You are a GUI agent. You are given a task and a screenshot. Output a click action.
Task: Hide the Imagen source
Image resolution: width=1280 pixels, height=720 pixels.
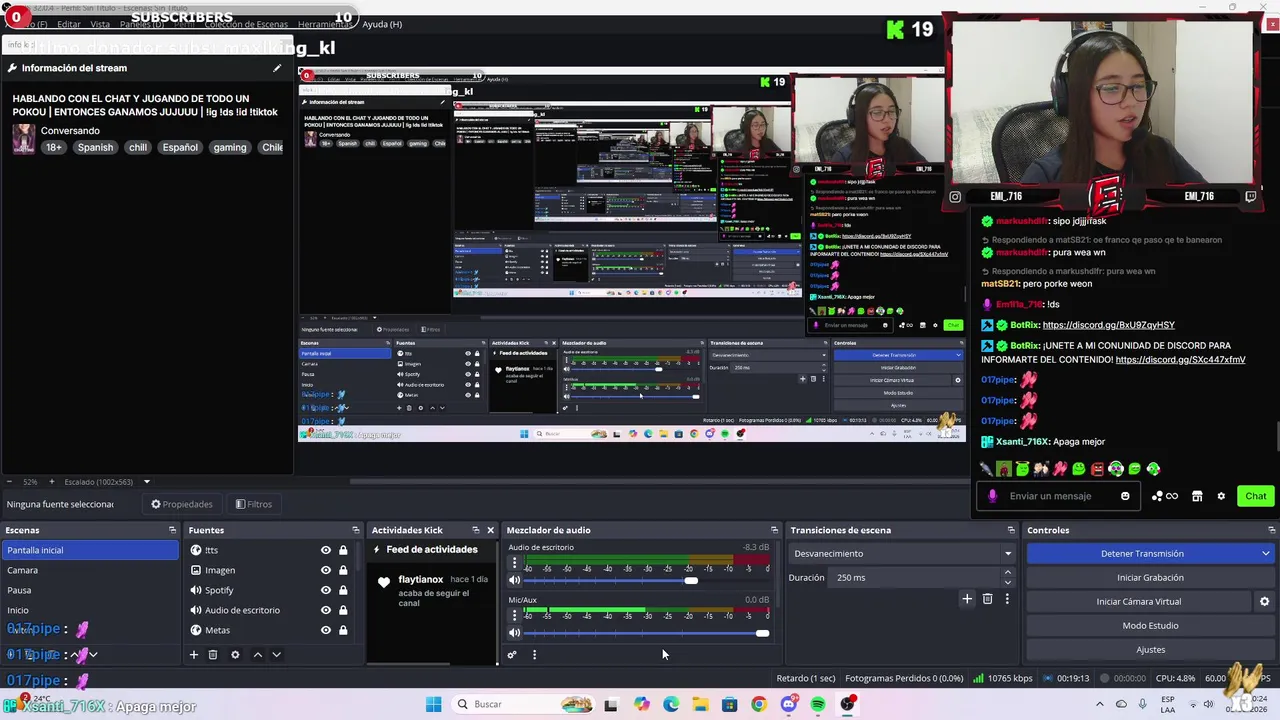[325, 570]
